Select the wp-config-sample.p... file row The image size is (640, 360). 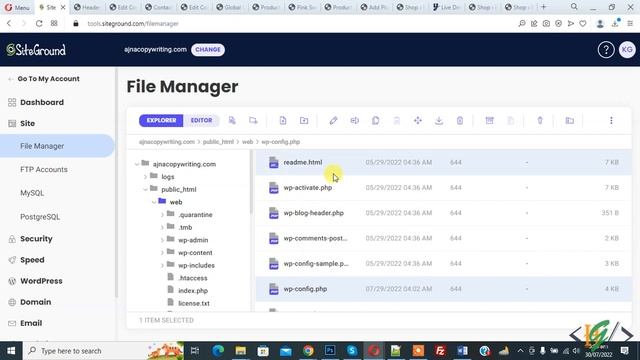point(443,264)
